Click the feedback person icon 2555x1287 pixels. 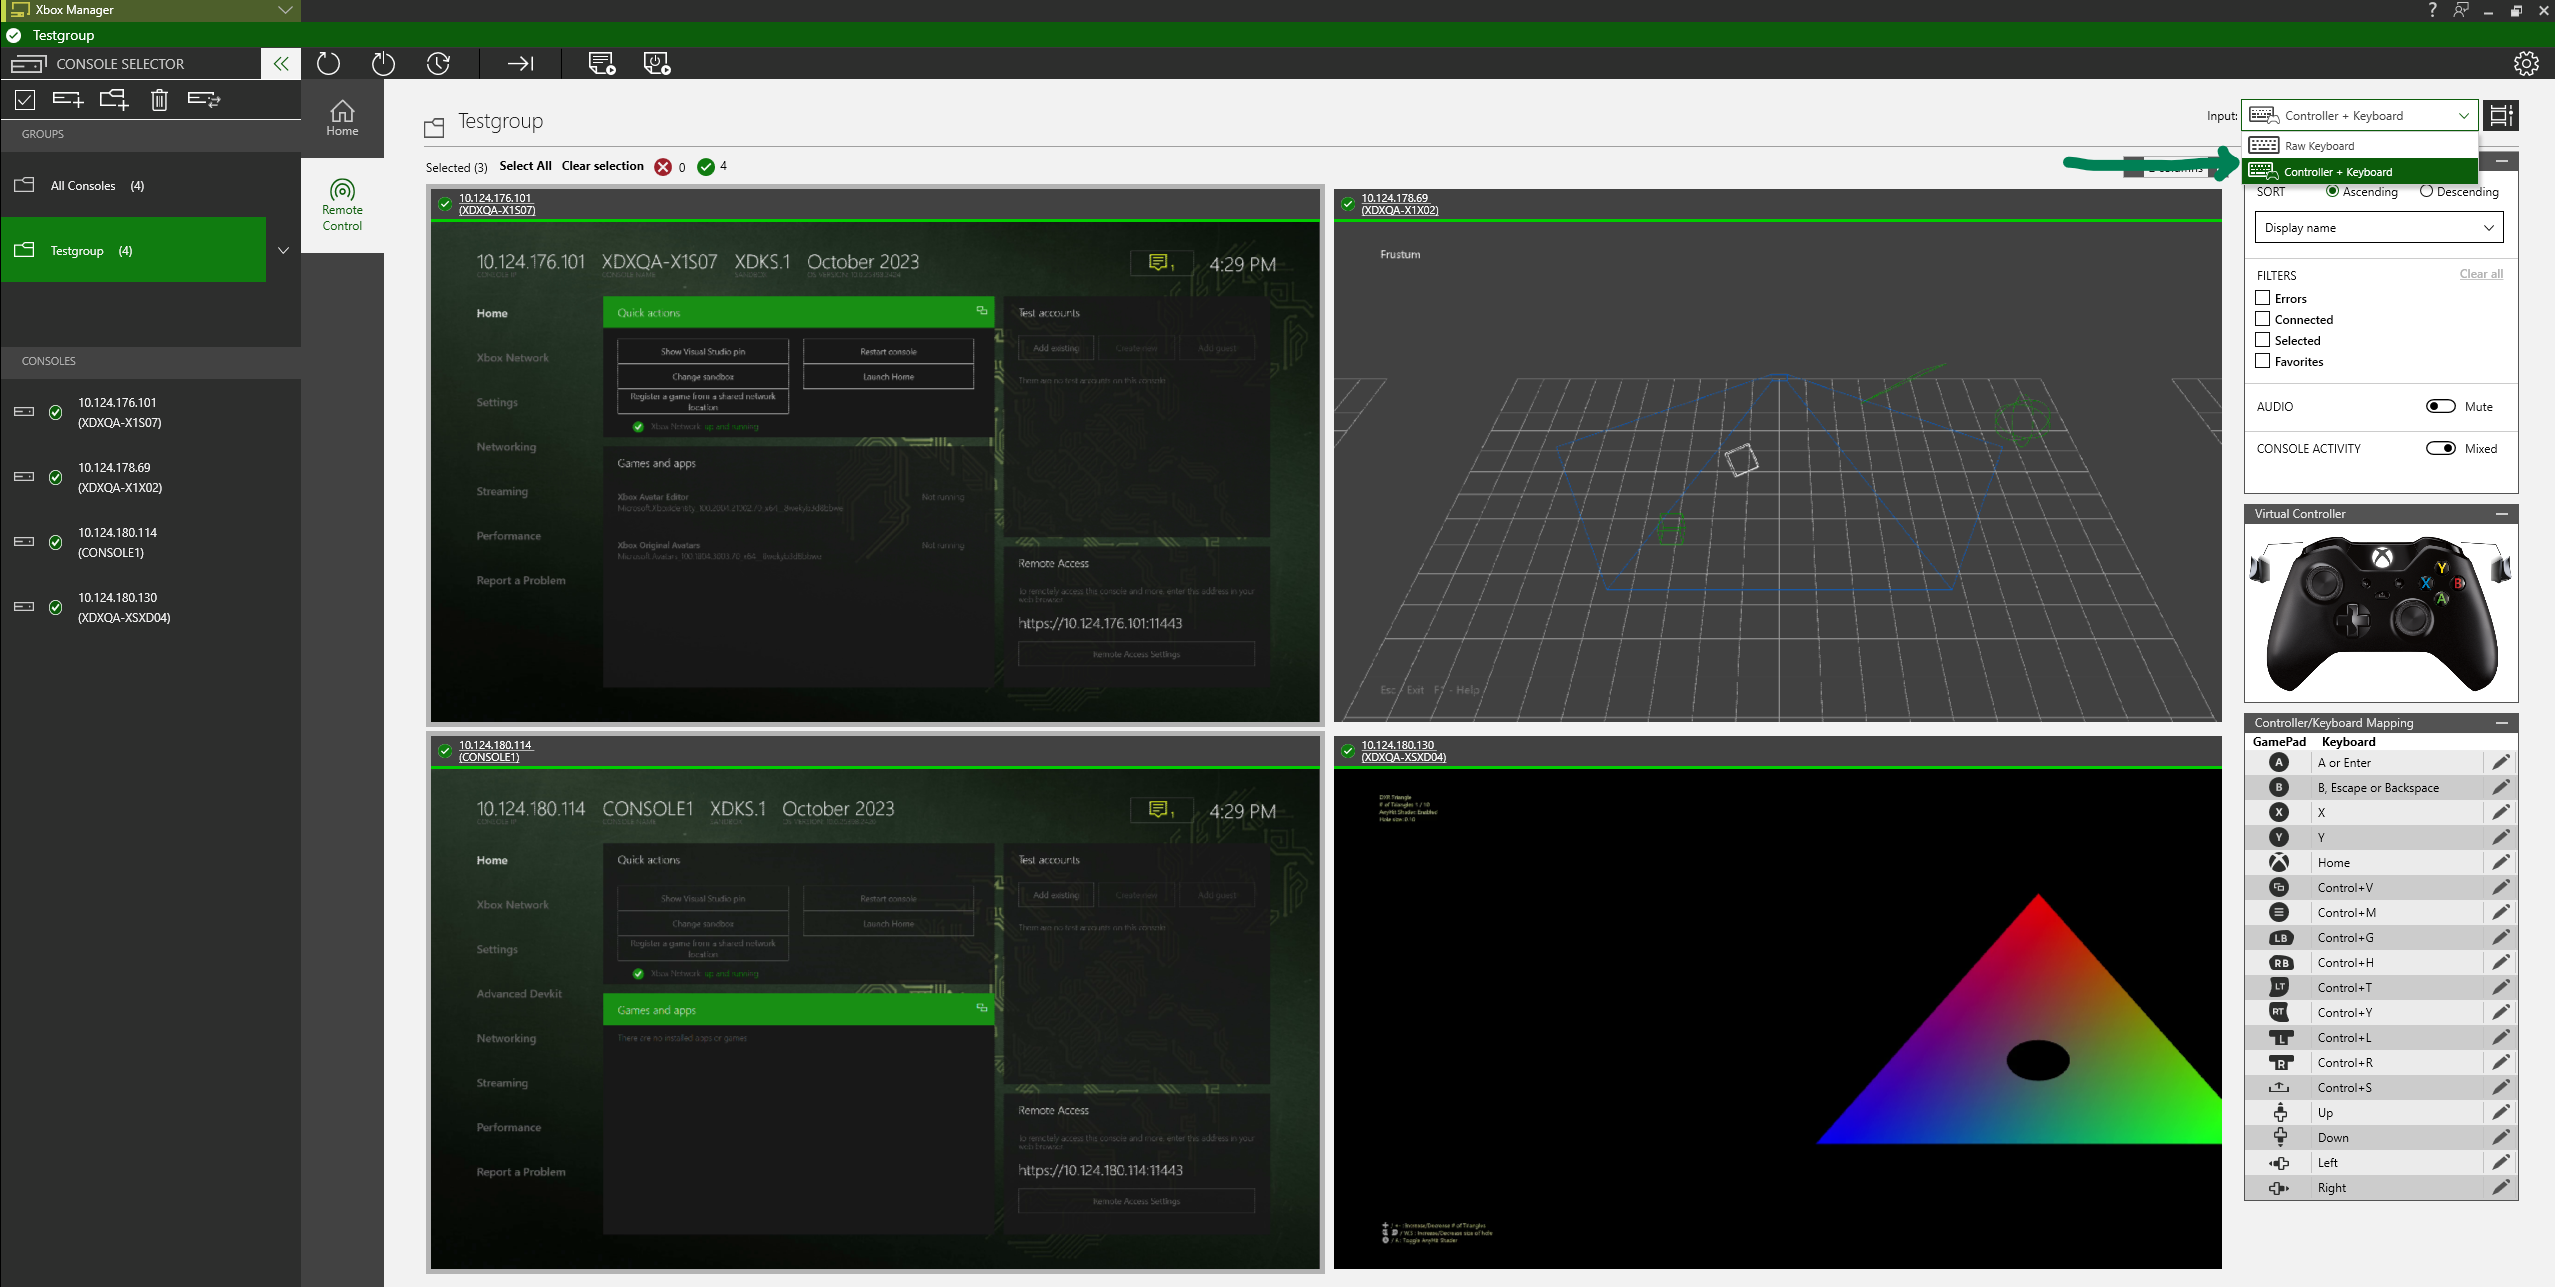[x=2461, y=10]
